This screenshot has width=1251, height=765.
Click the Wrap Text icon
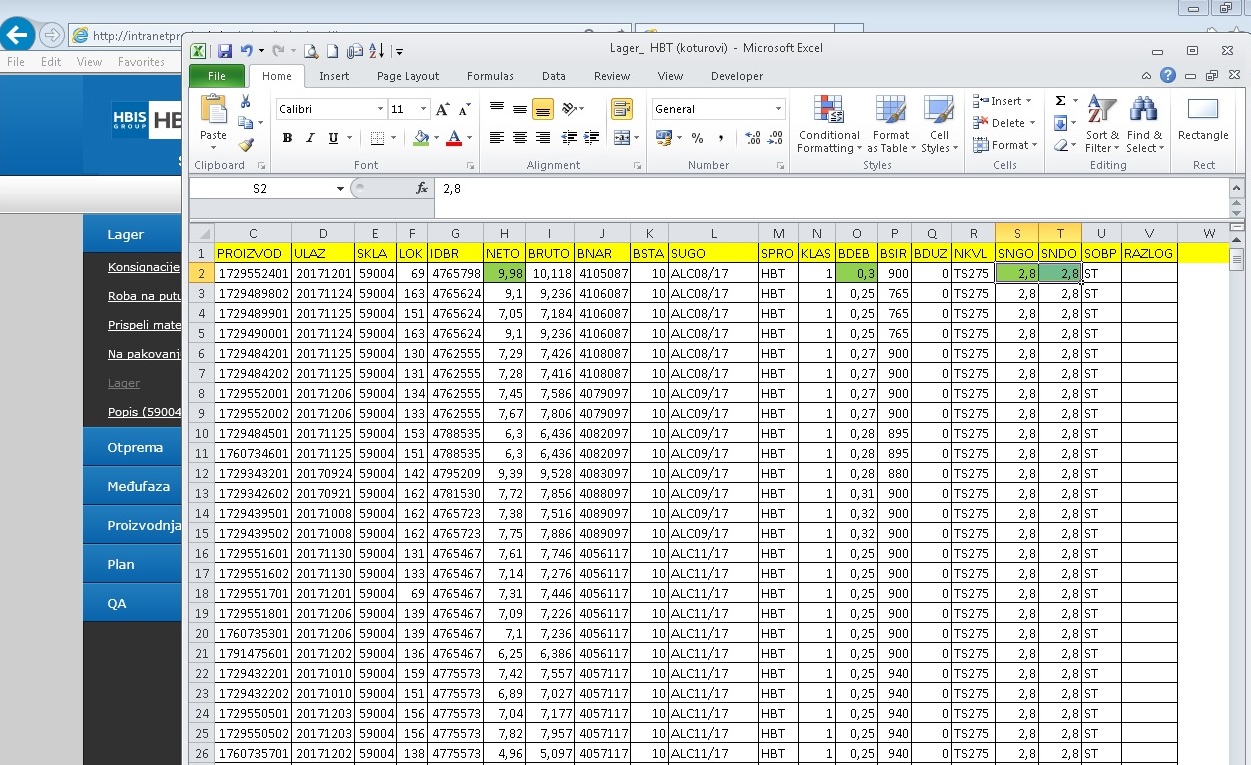click(621, 109)
